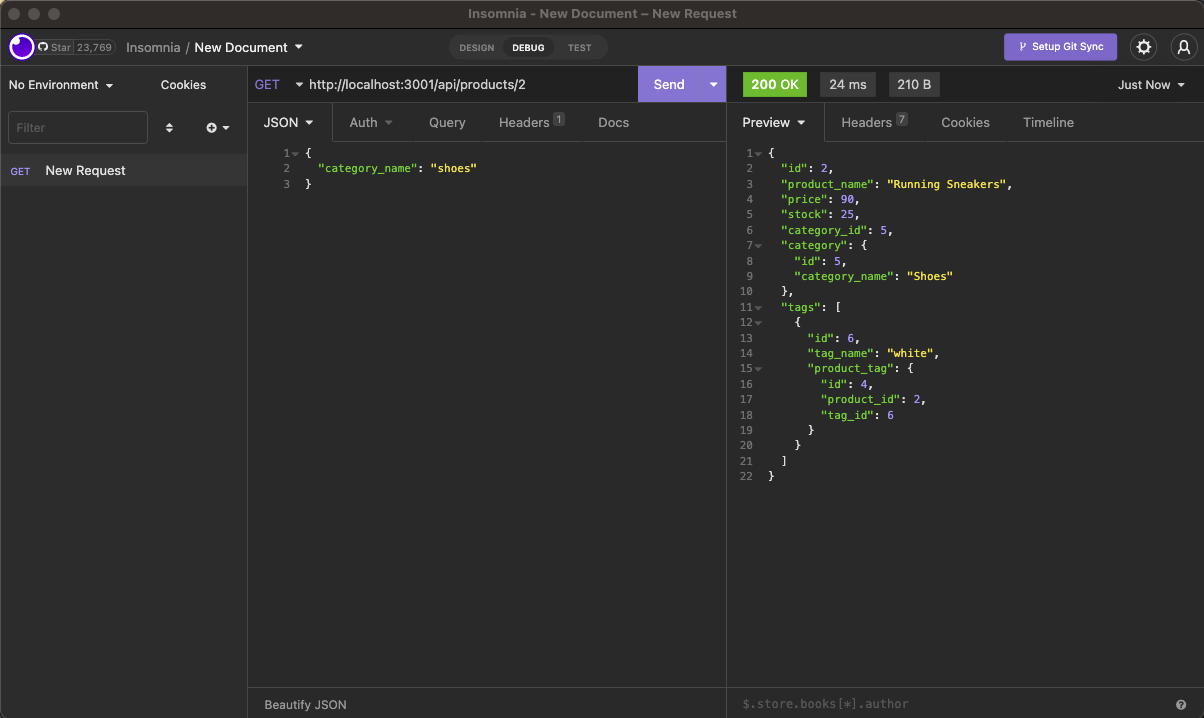Open Send options via its dropdown arrow
This screenshot has height=718, width=1204.
[x=711, y=84]
